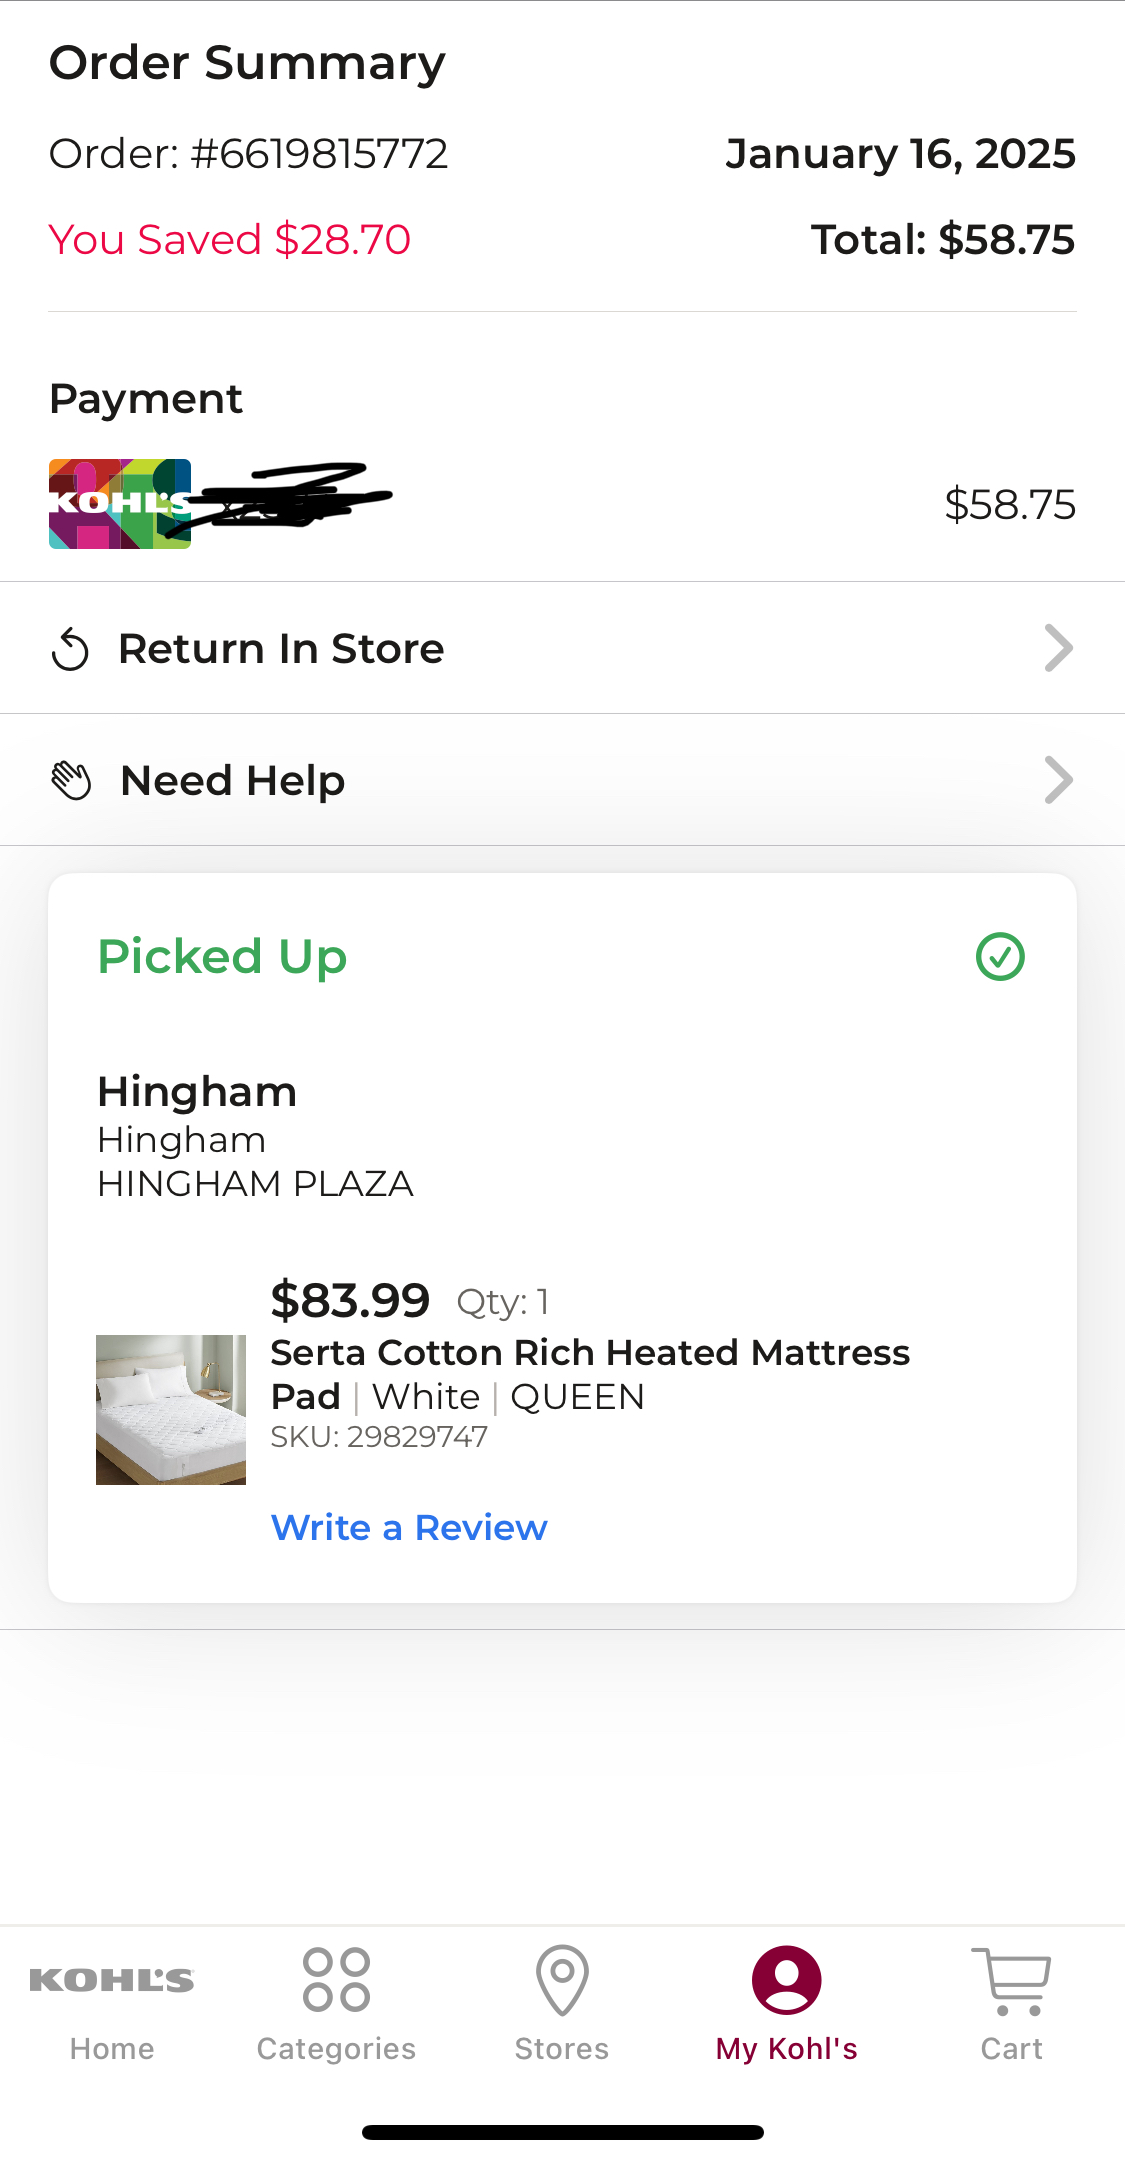Viewport: 1125px width, 2164px height.
Task: Click the green Picked Up checkmark icon
Action: click(x=1000, y=957)
